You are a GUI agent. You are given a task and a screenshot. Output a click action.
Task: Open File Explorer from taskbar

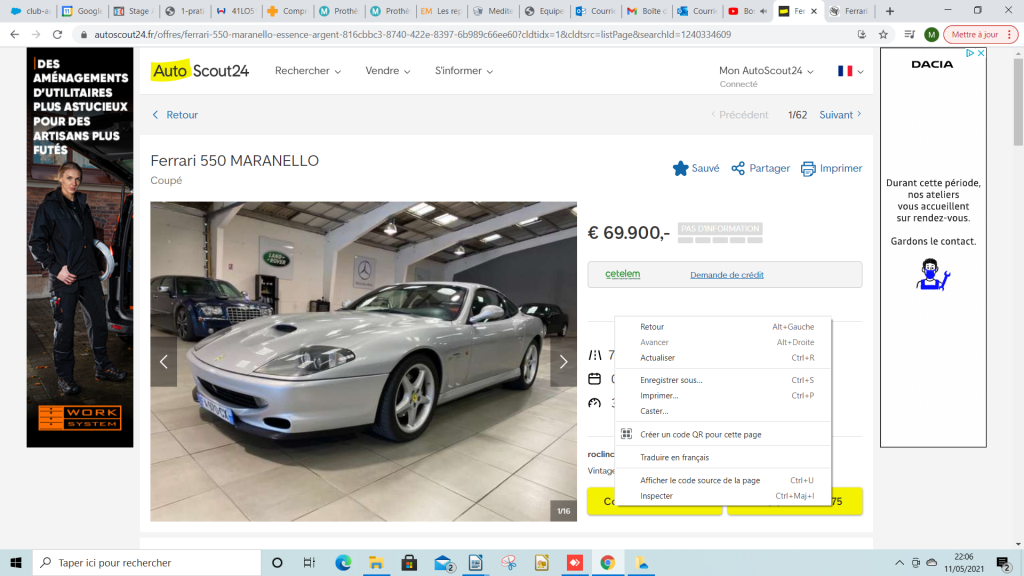pyautogui.click(x=376, y=562)
